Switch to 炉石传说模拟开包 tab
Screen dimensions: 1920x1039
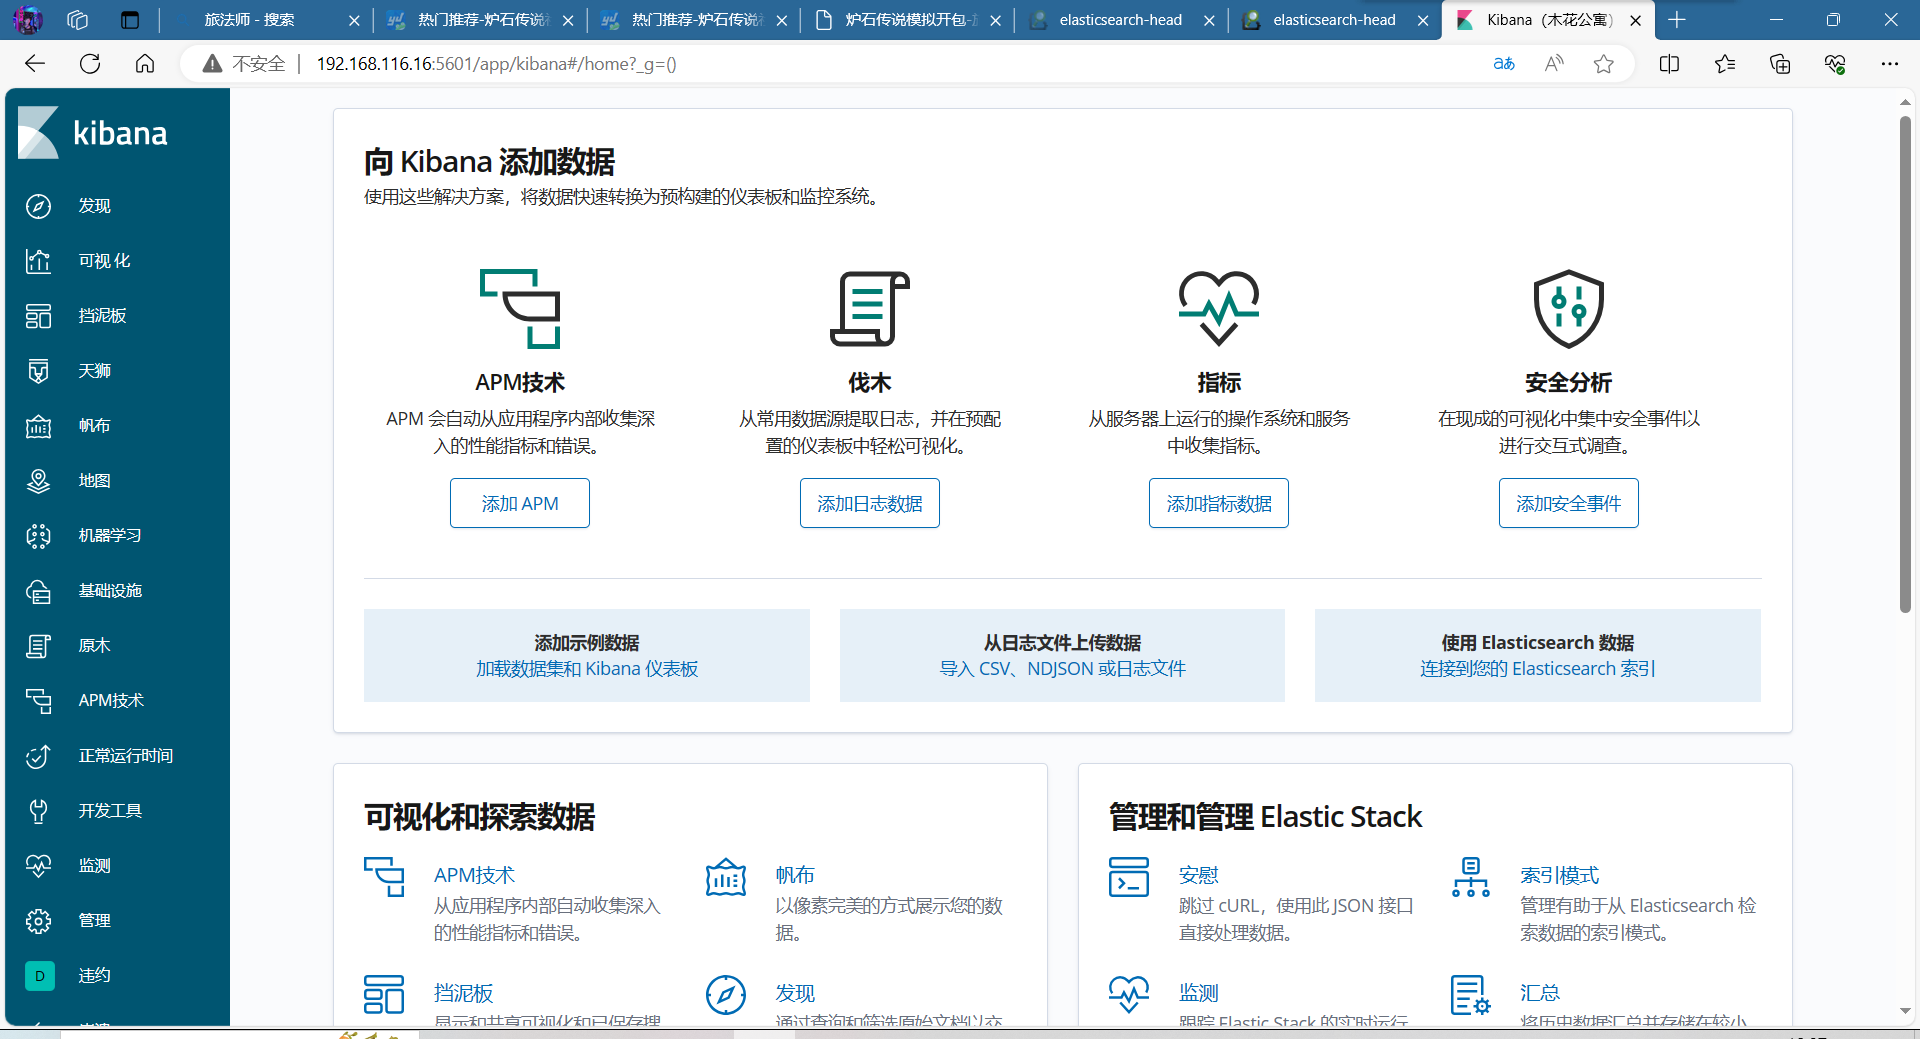[x=908, y=20]
